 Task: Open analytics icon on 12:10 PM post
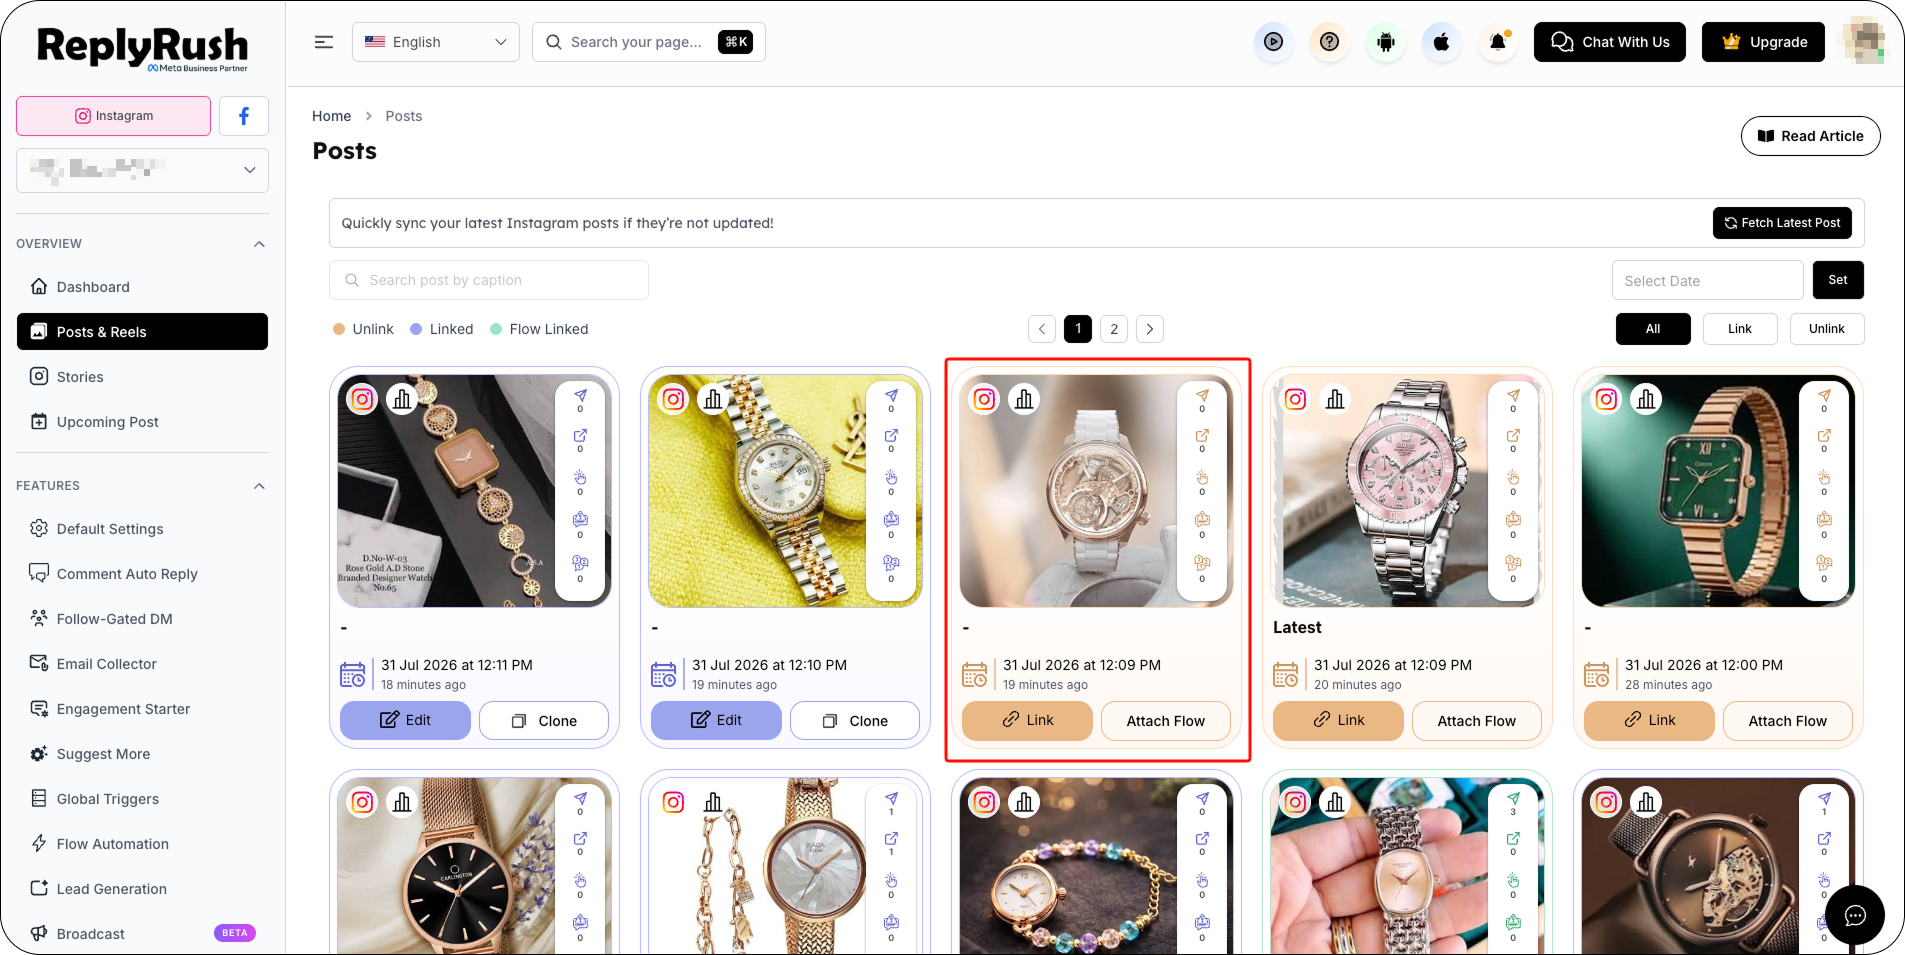(x=713, y=399)
